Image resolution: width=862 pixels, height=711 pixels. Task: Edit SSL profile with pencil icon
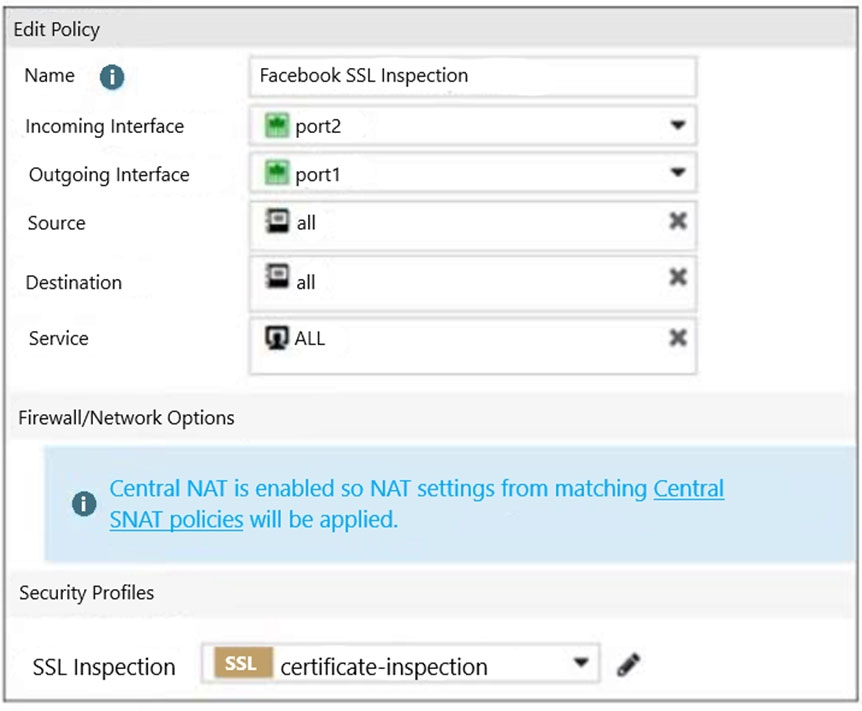tap(628, 664)
